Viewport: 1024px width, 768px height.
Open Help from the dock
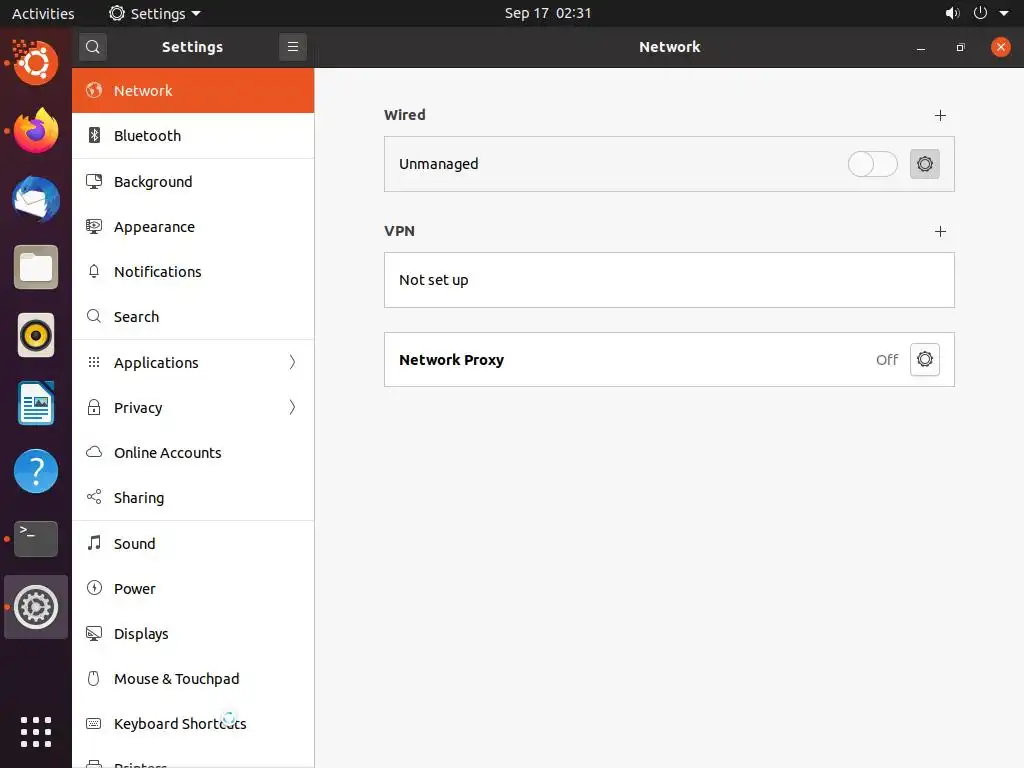point(36,471)
